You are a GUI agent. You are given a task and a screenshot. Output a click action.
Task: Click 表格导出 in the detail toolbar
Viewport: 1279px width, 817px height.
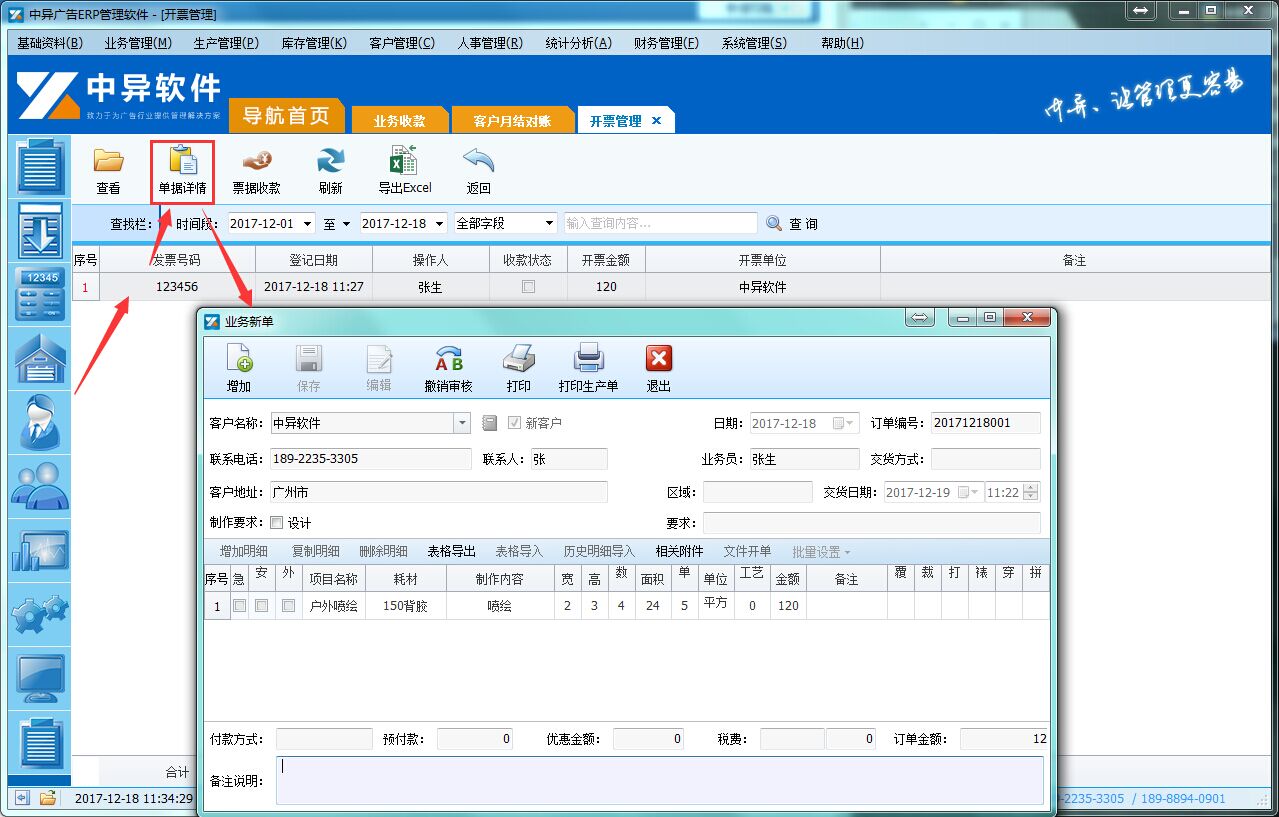452,551
